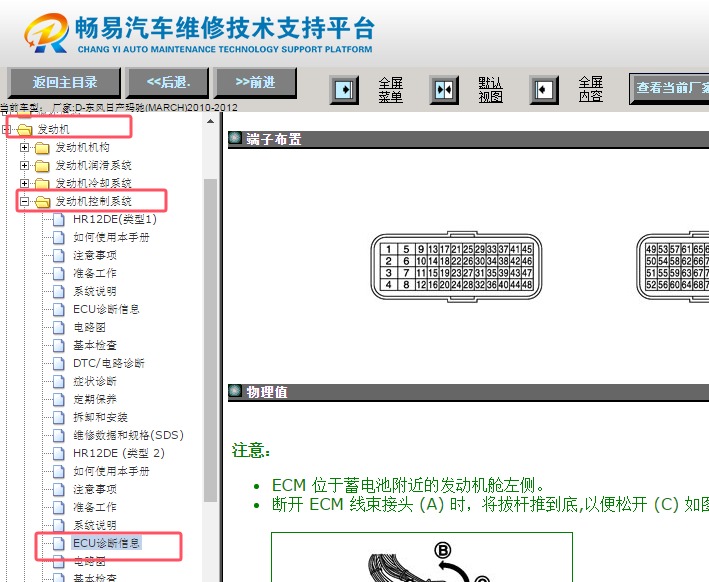Click the document icon beside DTC/电路诊断
The image size is (709, 582).
coord(59,363)
